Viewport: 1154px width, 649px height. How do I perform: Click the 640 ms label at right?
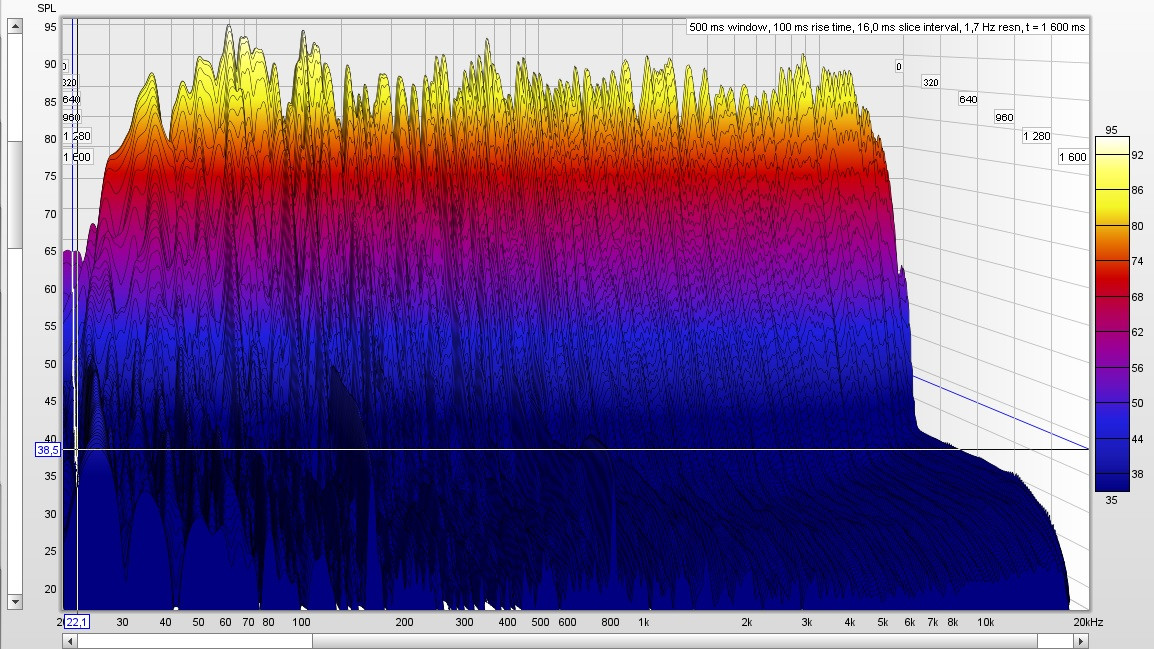967,99
